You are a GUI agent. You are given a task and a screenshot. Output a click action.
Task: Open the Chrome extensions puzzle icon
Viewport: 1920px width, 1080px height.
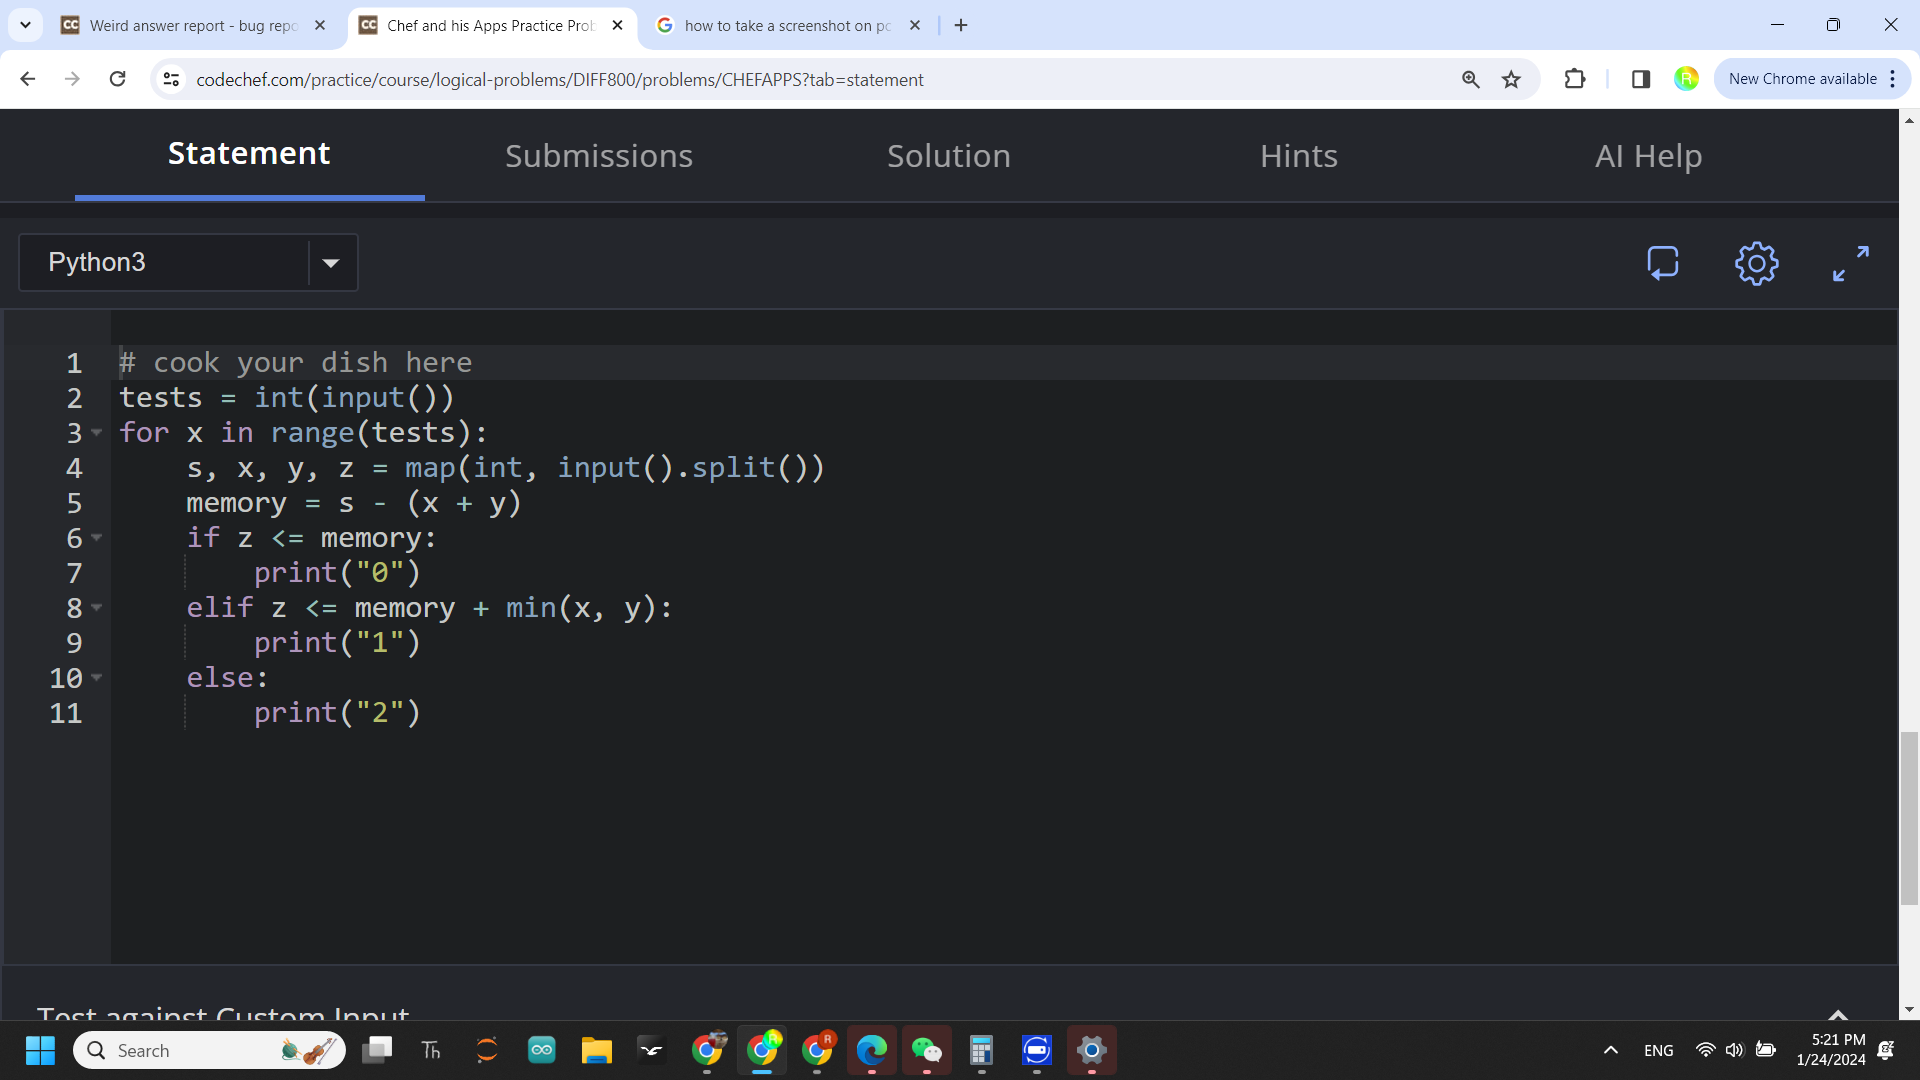click(1575, 79)
